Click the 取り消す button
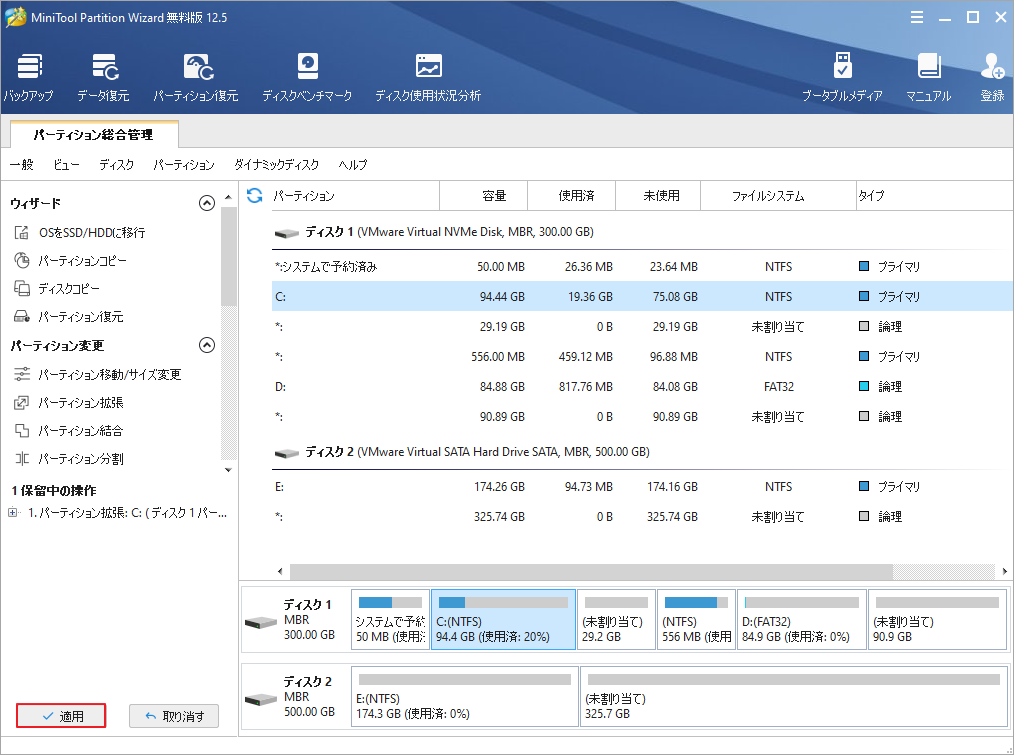Screen dimensions: 1014x755 point(174,715)
